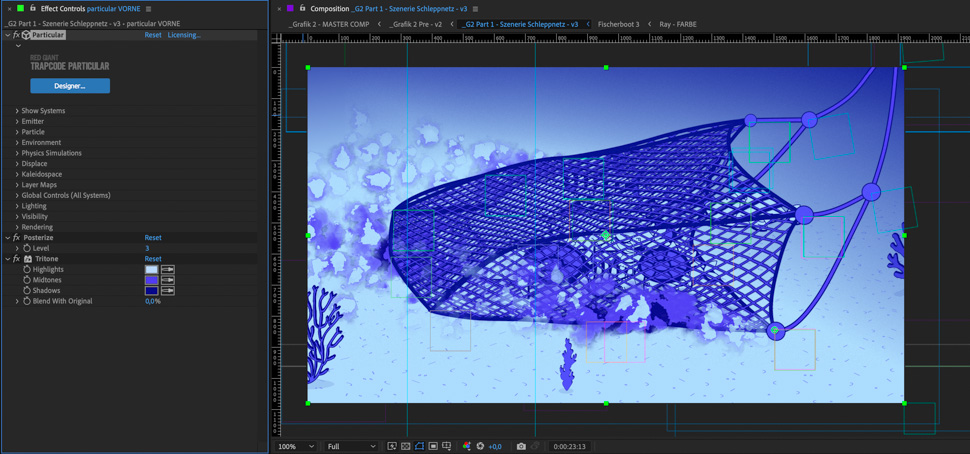Screen dimensions: 970x454
Task: Open the 100% magnification dropdown
Action: (x=296, y=446)
